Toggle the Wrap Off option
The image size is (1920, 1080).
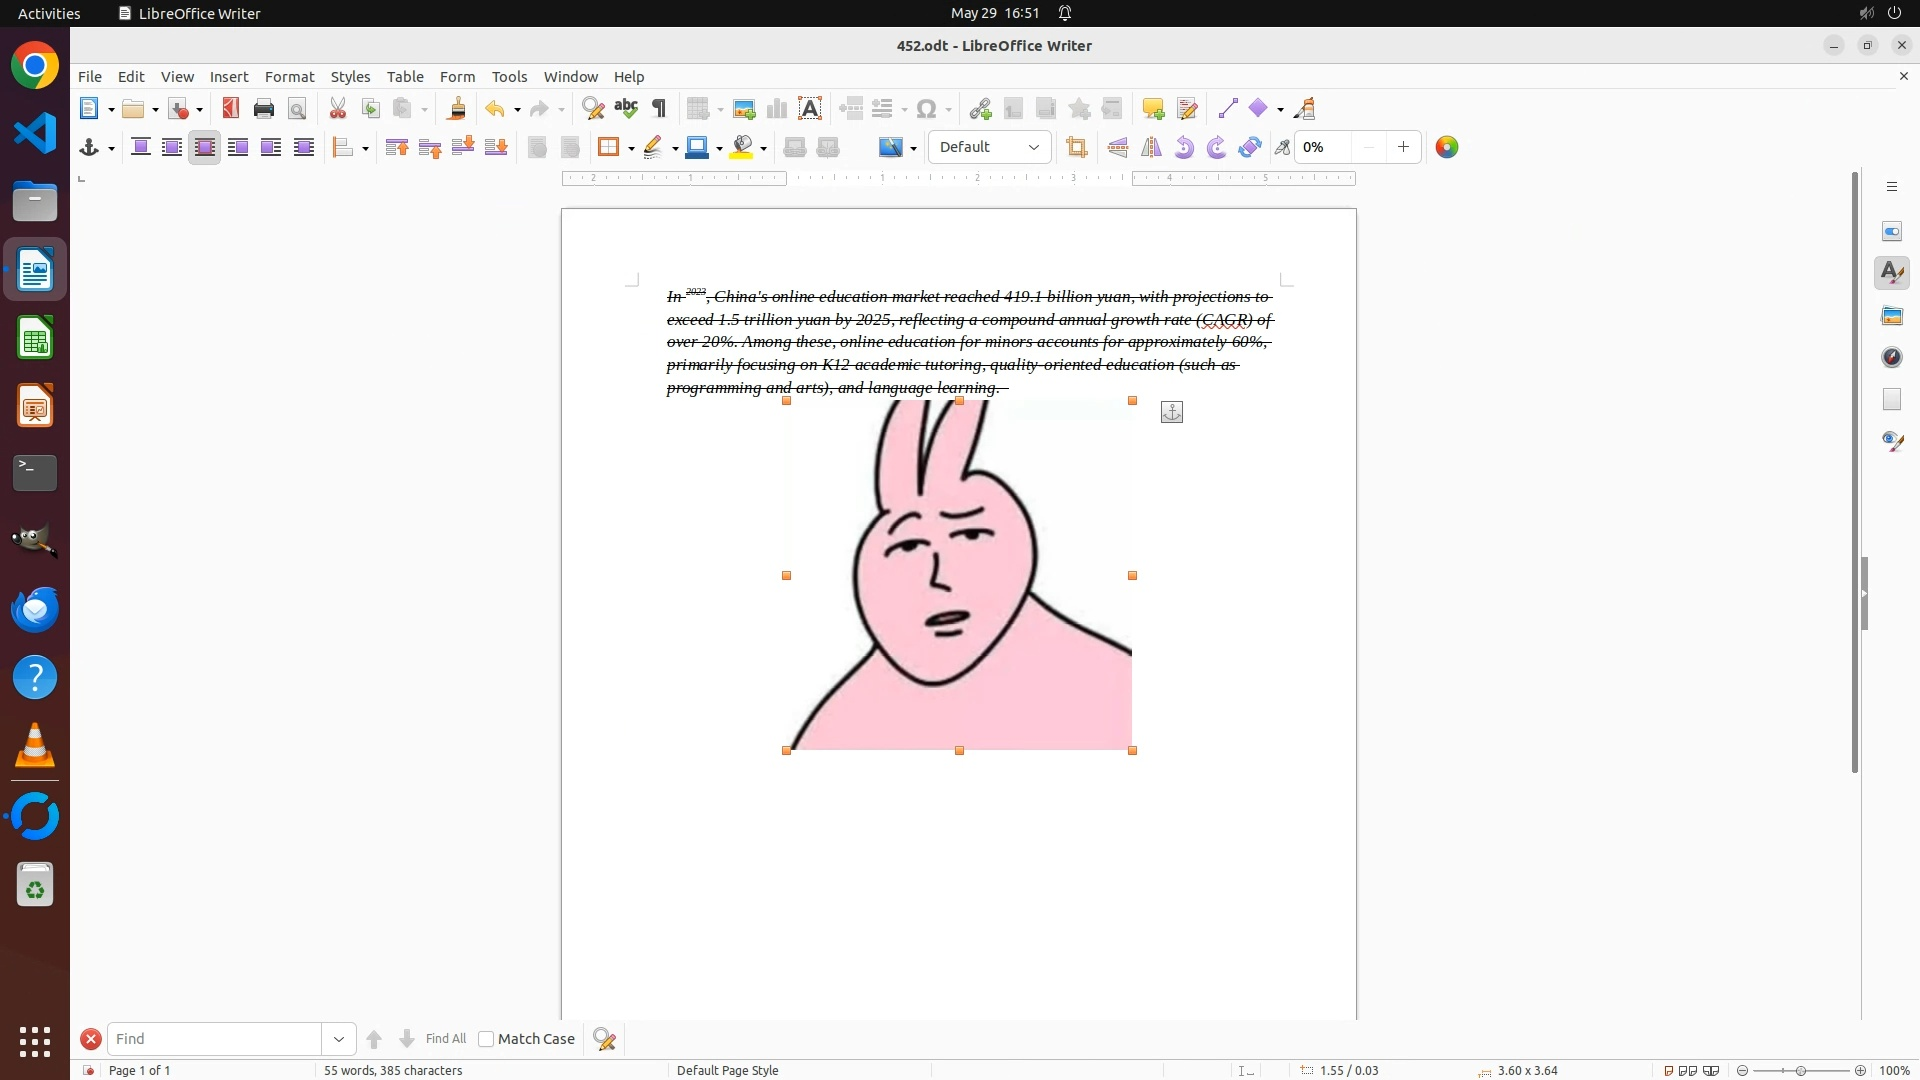(x=141, y=148)
